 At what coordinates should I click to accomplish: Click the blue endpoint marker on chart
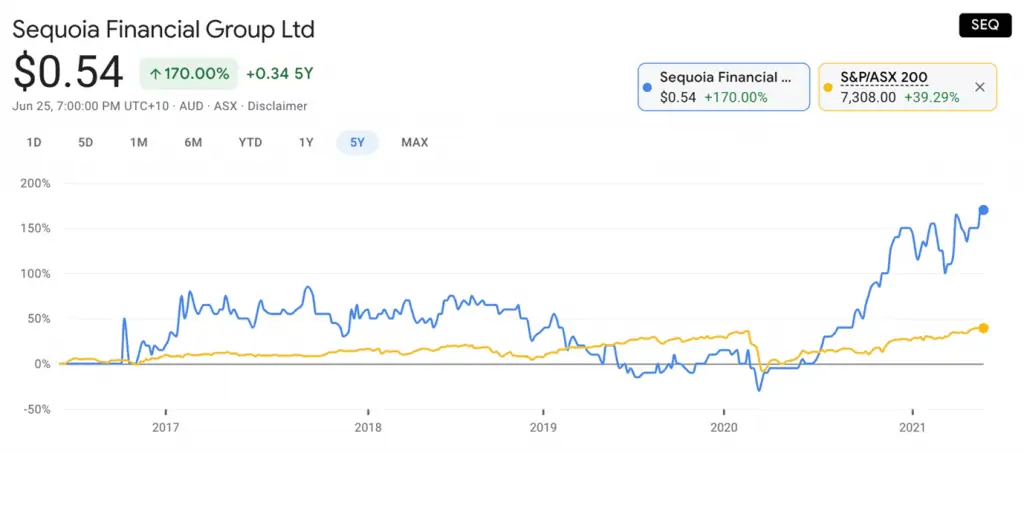point(983,210)
